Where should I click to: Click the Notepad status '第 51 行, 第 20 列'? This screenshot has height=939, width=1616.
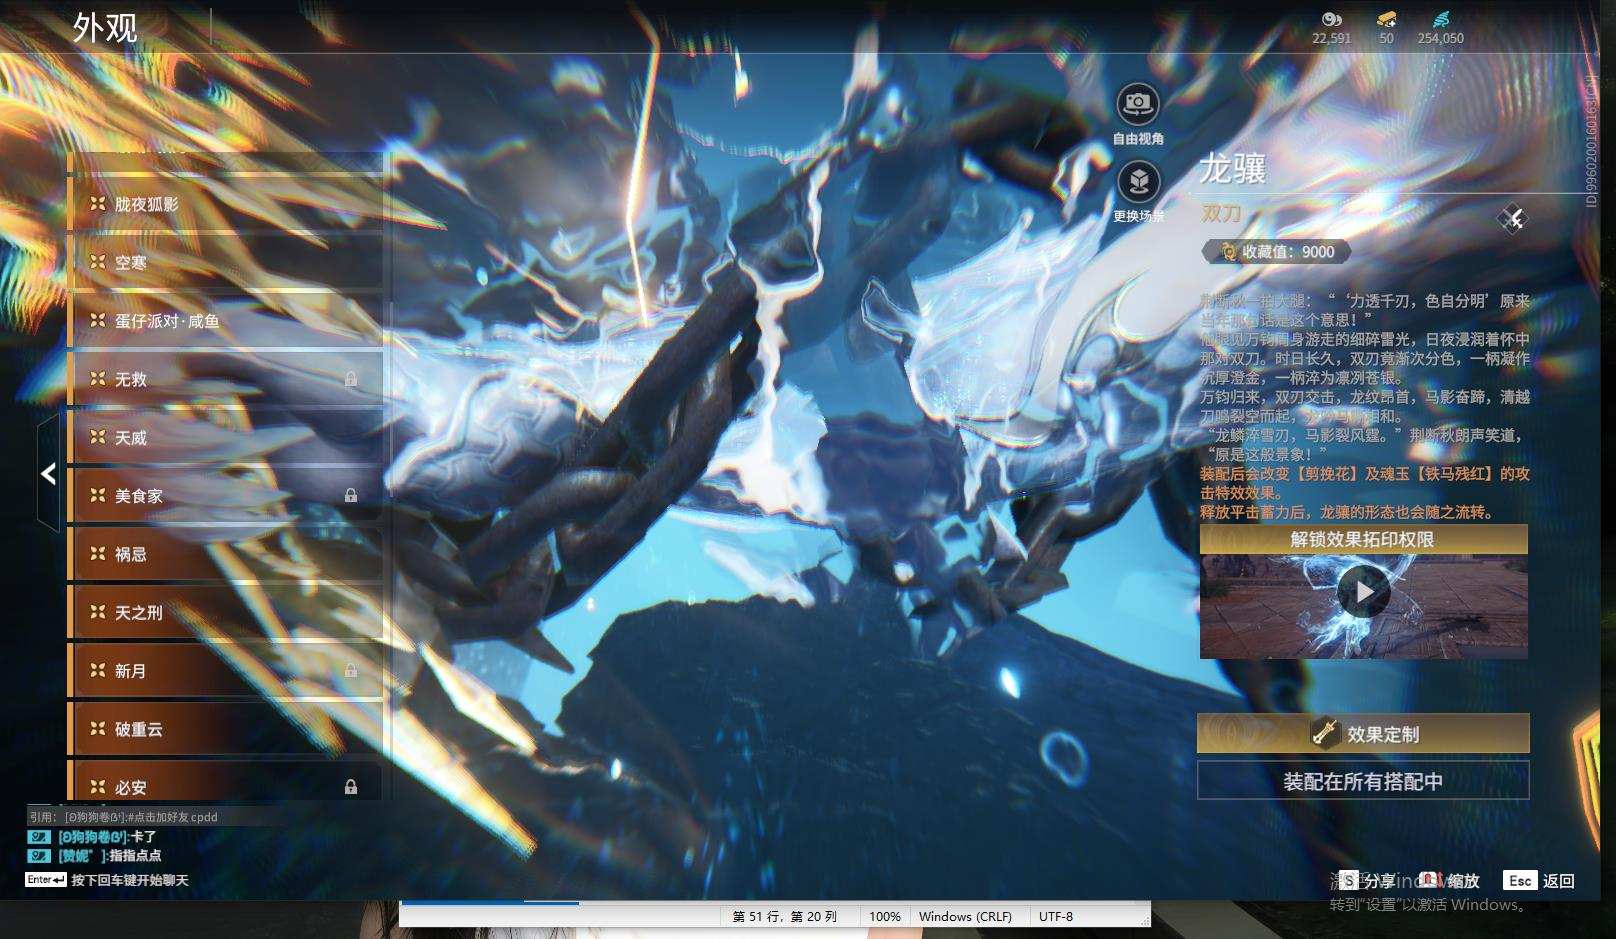click(x=785, y=916)
